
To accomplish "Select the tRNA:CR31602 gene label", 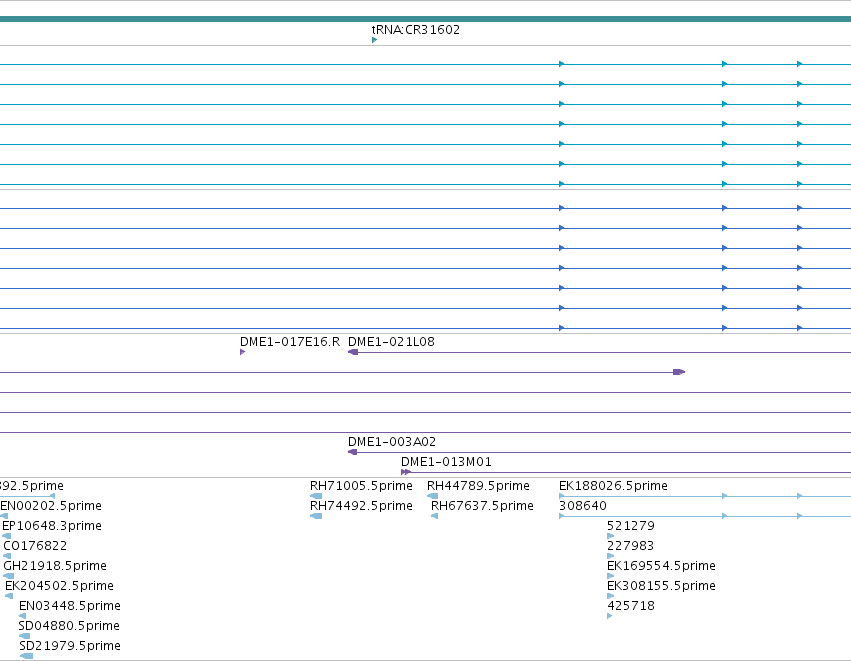I will pos(416,30).
